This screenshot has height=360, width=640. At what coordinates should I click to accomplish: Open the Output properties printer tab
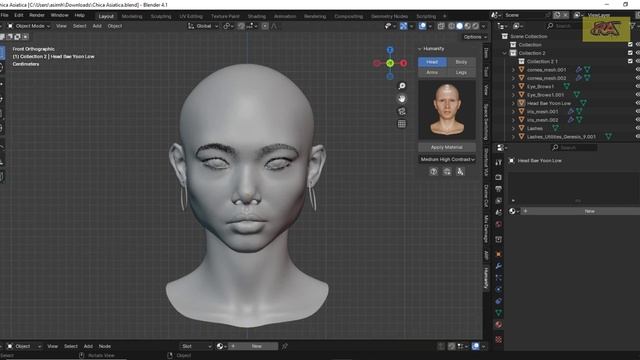tap(498, 189)
